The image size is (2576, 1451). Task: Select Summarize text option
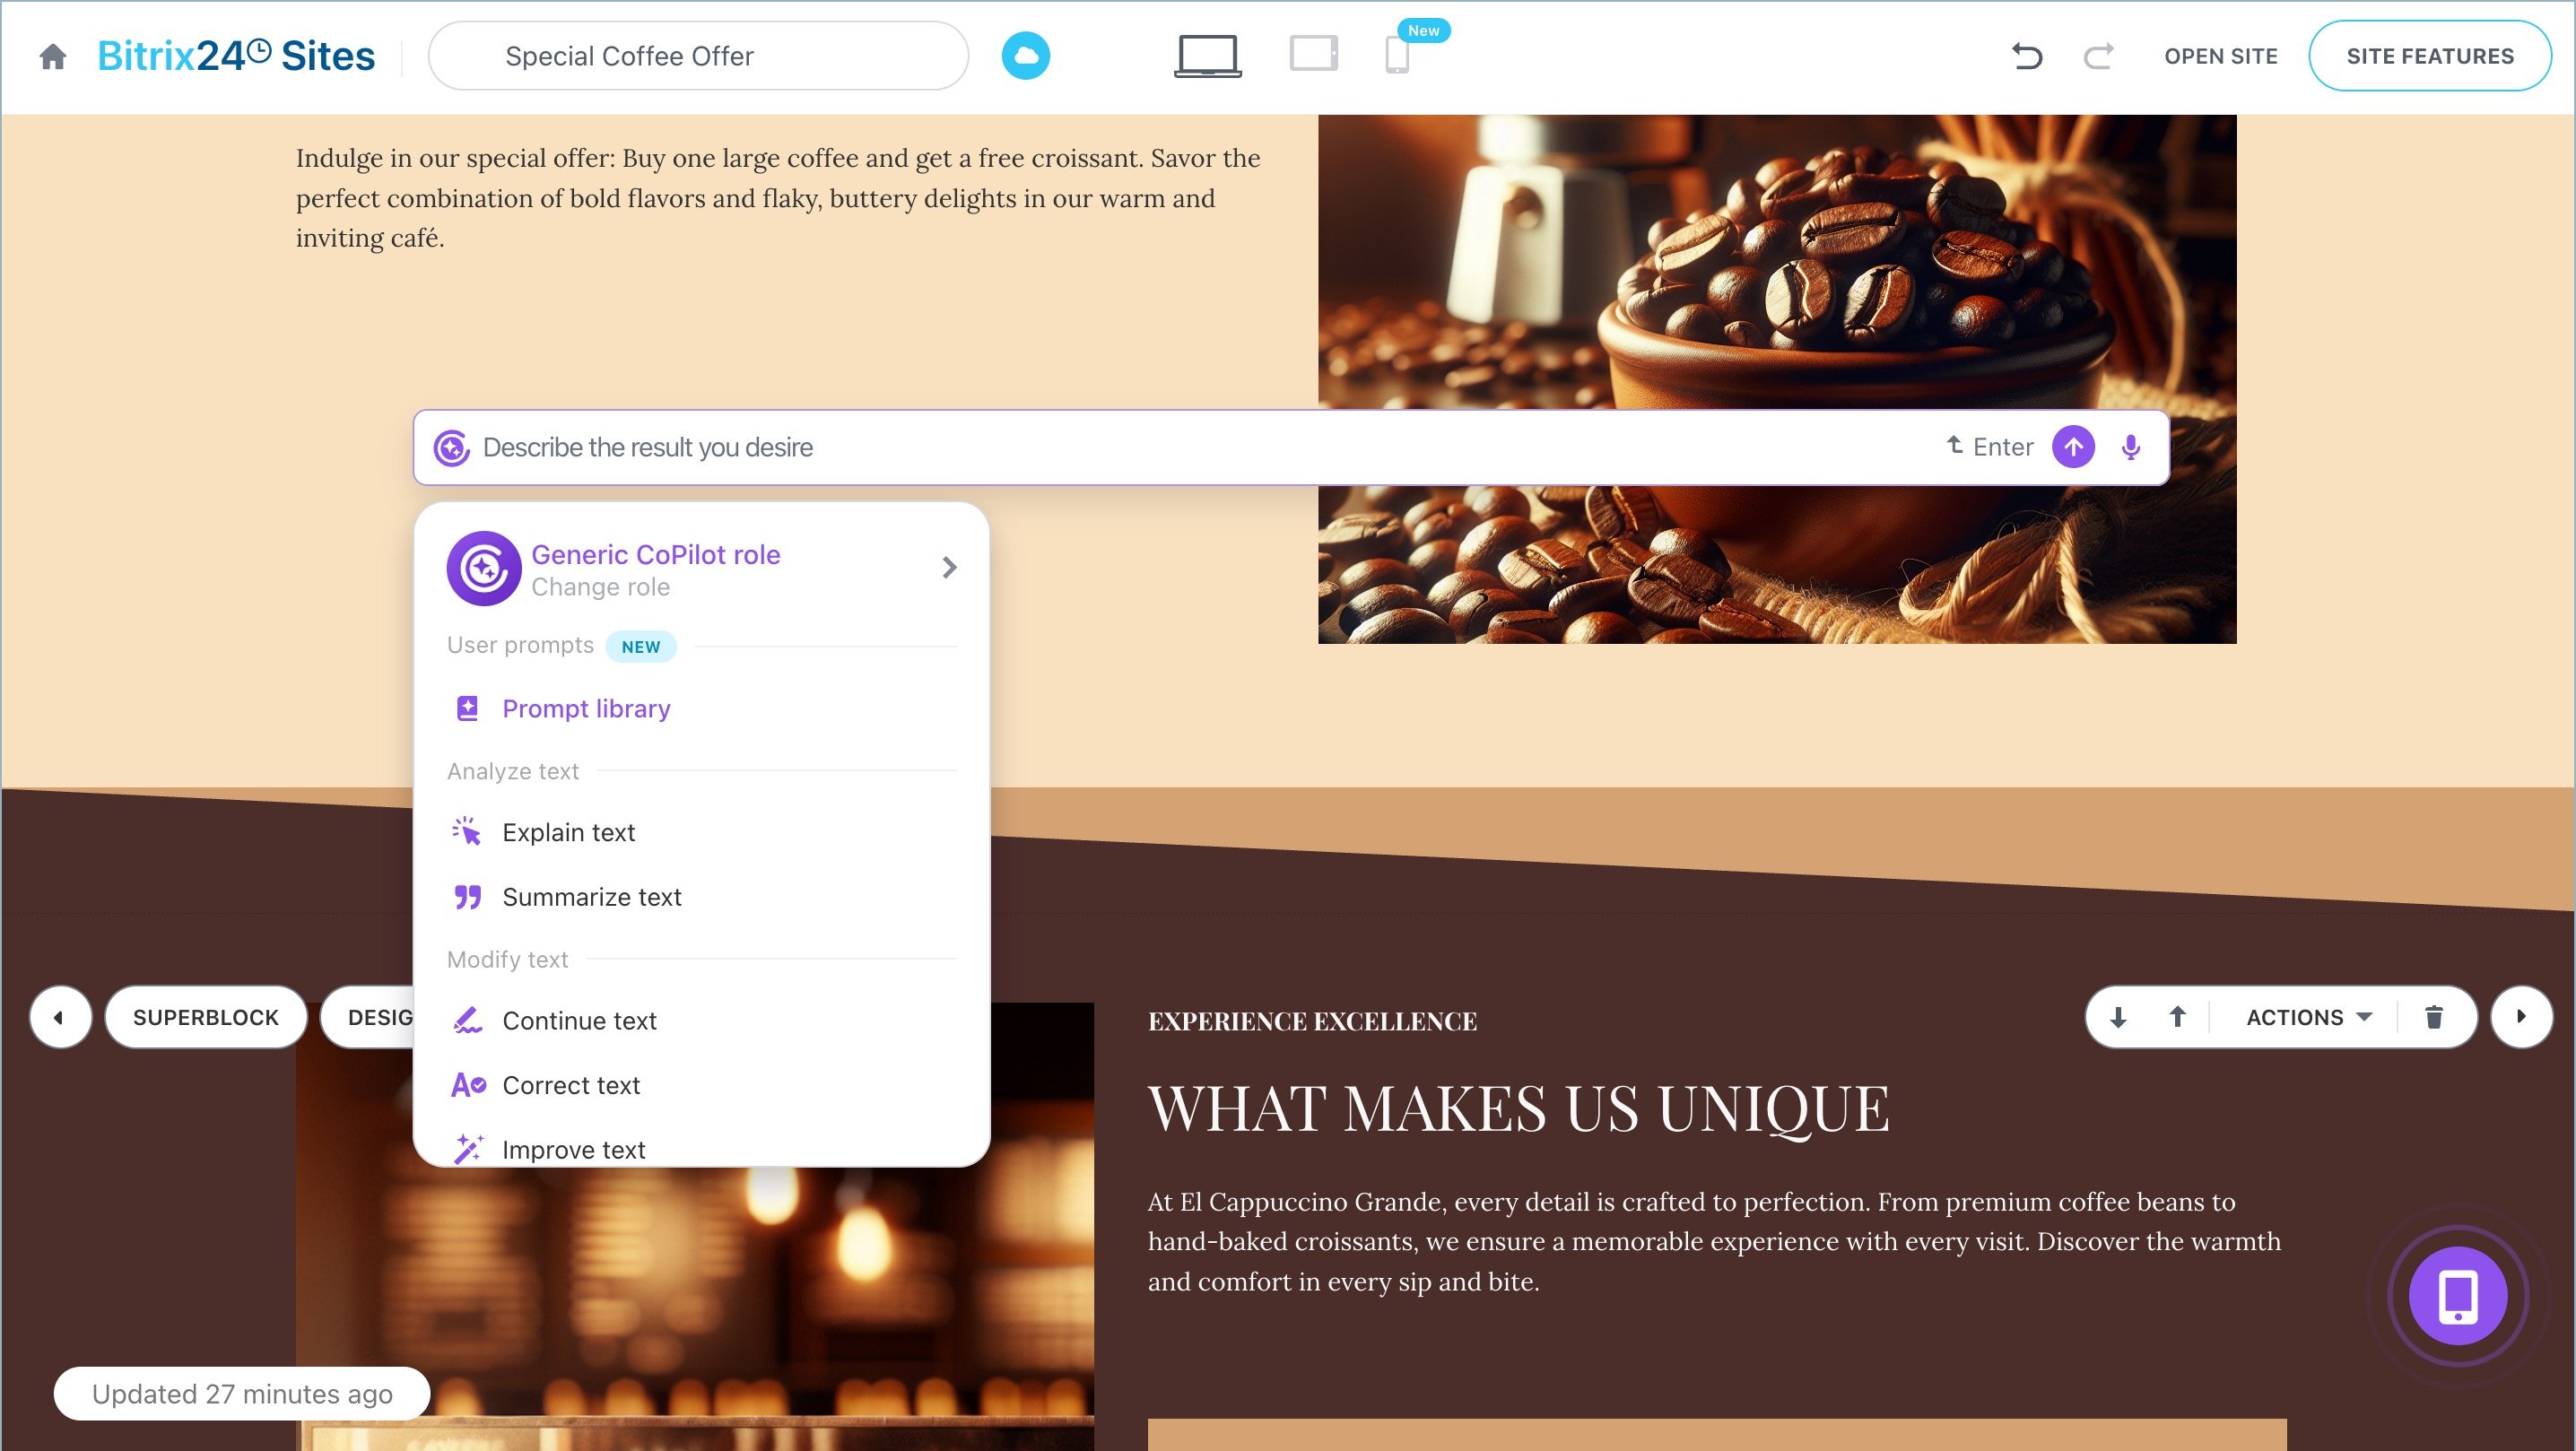click(591, 897)
